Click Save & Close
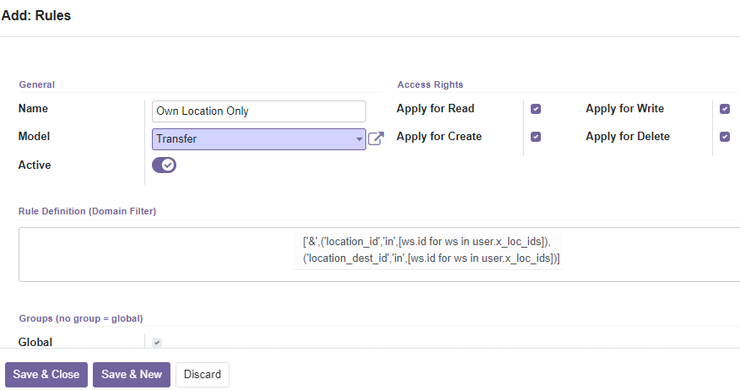740x390 pixels. point(46,374)
